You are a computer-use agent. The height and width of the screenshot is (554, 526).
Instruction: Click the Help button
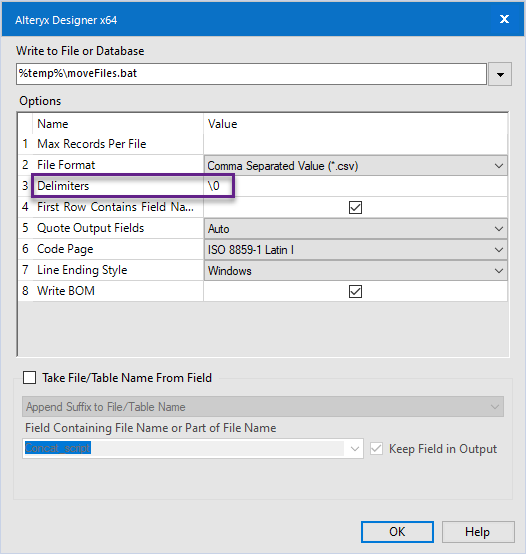point(478,532)
